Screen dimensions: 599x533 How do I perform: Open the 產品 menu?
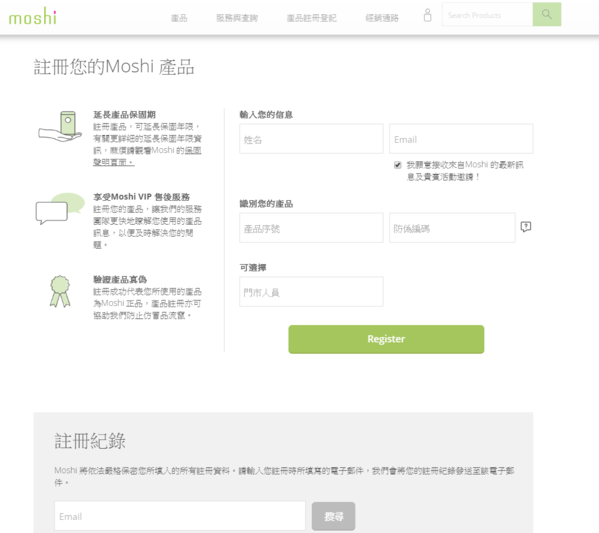coord(179,18)
